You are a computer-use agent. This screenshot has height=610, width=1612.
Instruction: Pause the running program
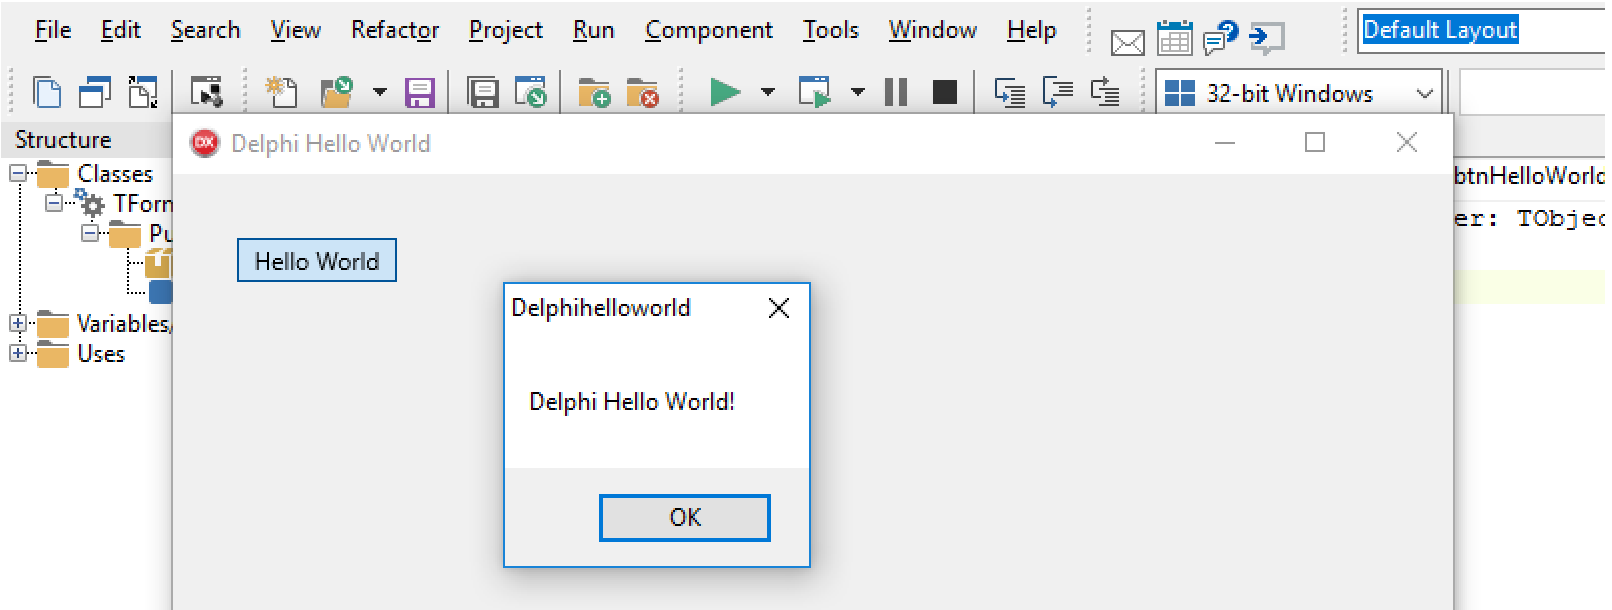click(896, 93)
